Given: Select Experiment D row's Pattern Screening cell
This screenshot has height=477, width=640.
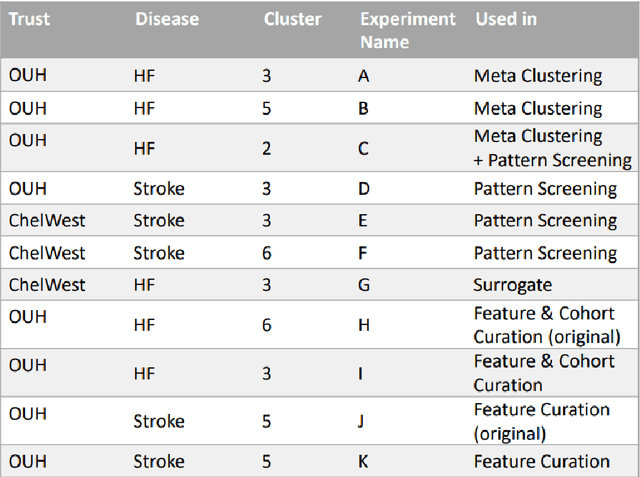Looking at the screenshot, I should 544,189.
